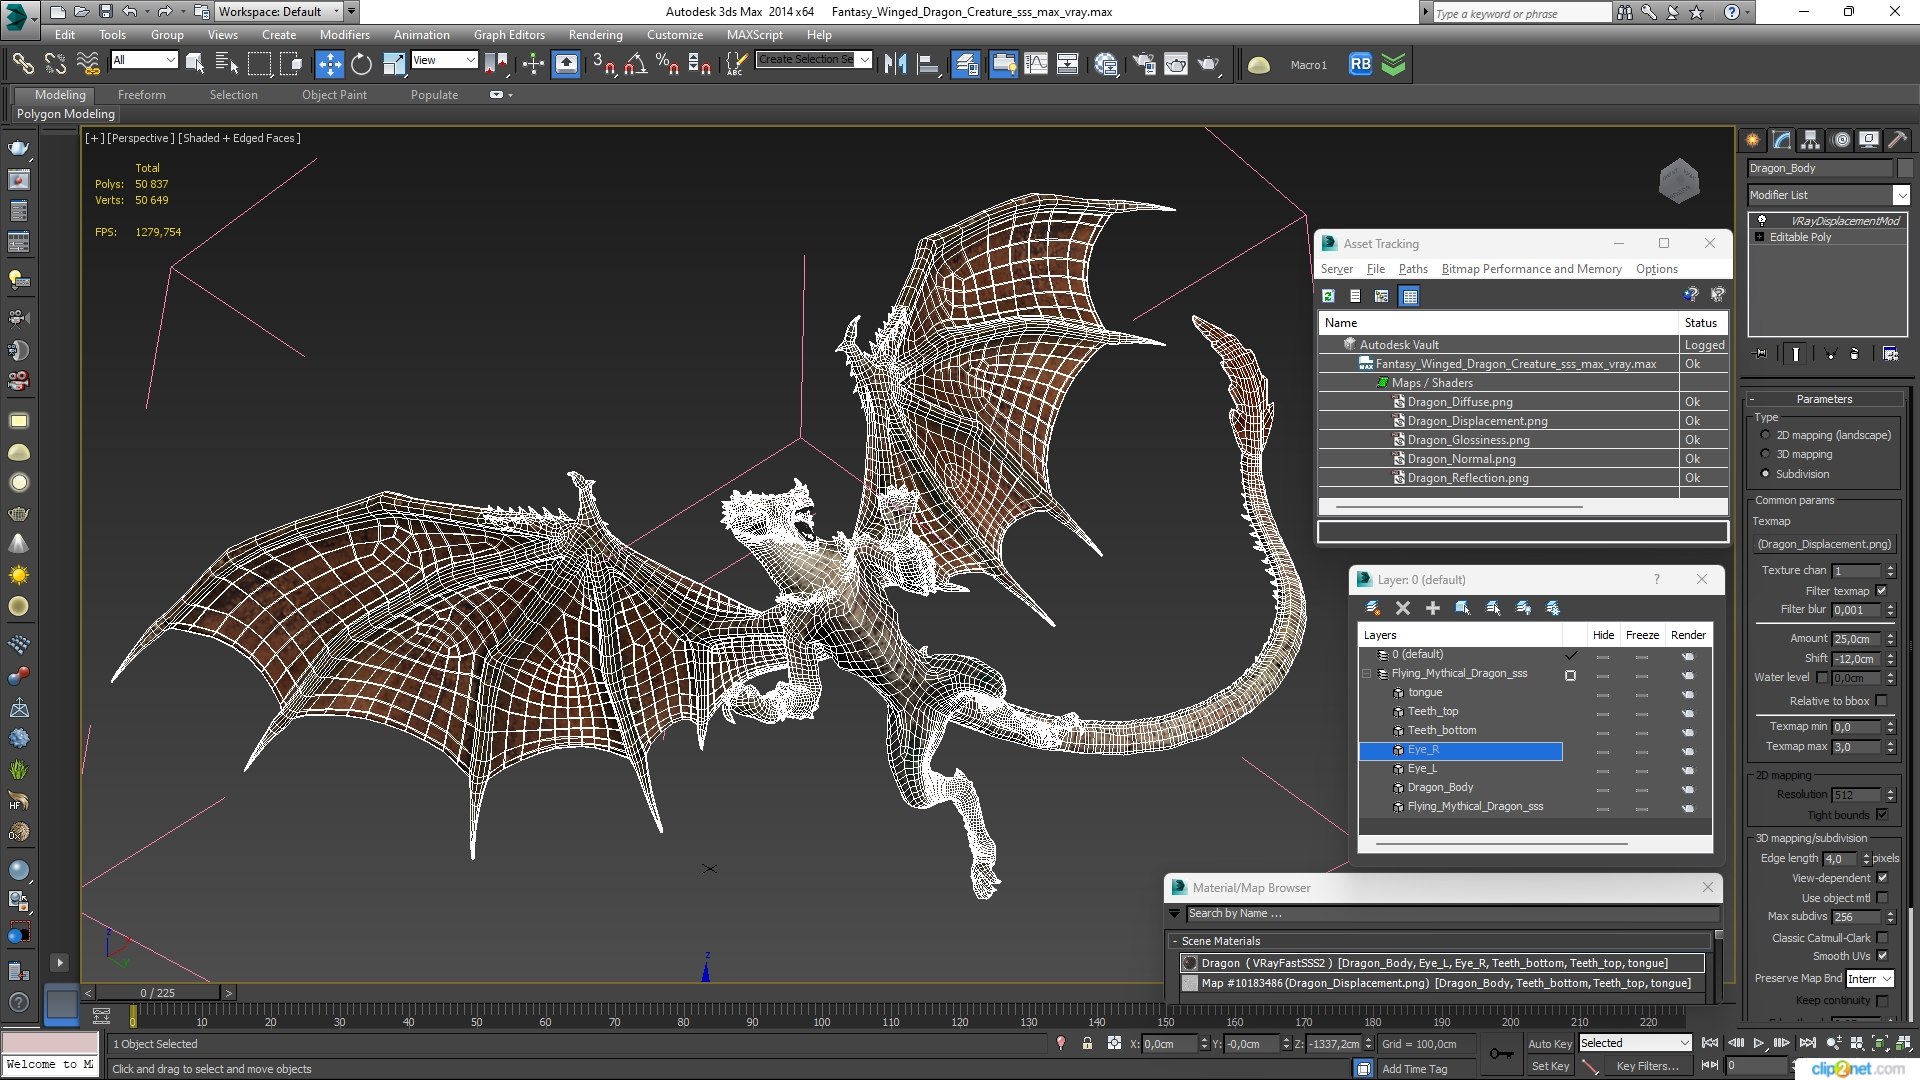Image resolution: width=1920 pixels, height=1080 pixels.
Task: Delete layer with X icon in Layer dialog
Action: pos(1402,608)
